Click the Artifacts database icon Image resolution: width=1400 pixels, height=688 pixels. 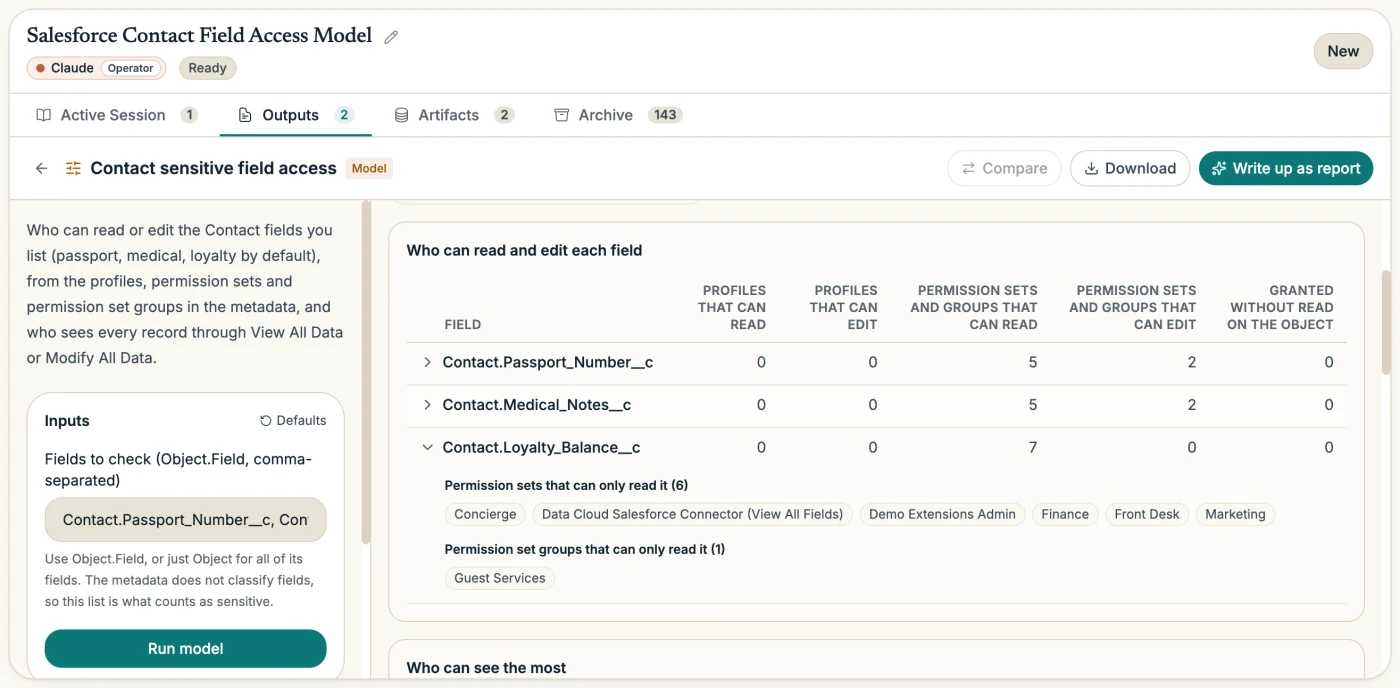tap(401, 115)
